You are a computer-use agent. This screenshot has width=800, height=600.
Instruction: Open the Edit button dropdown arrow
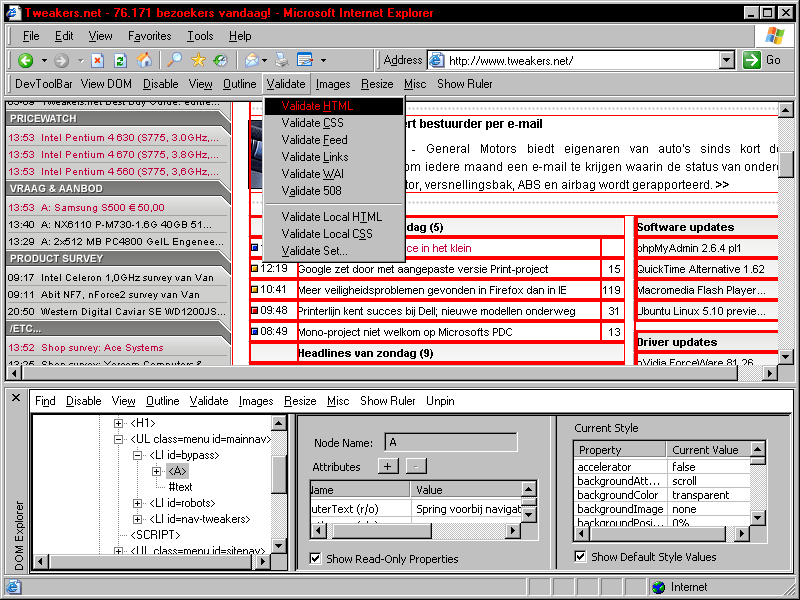tap(323, 61)
